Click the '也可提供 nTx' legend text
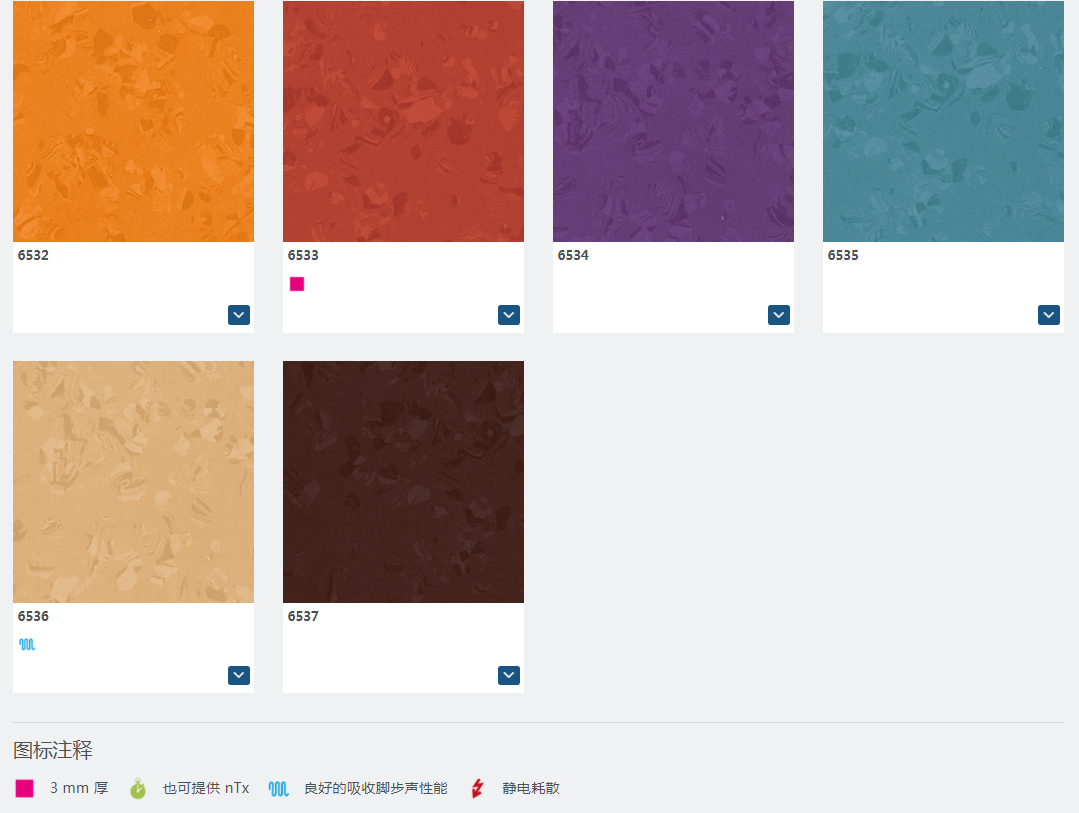 pyautogui.click(x=206, y=788)
